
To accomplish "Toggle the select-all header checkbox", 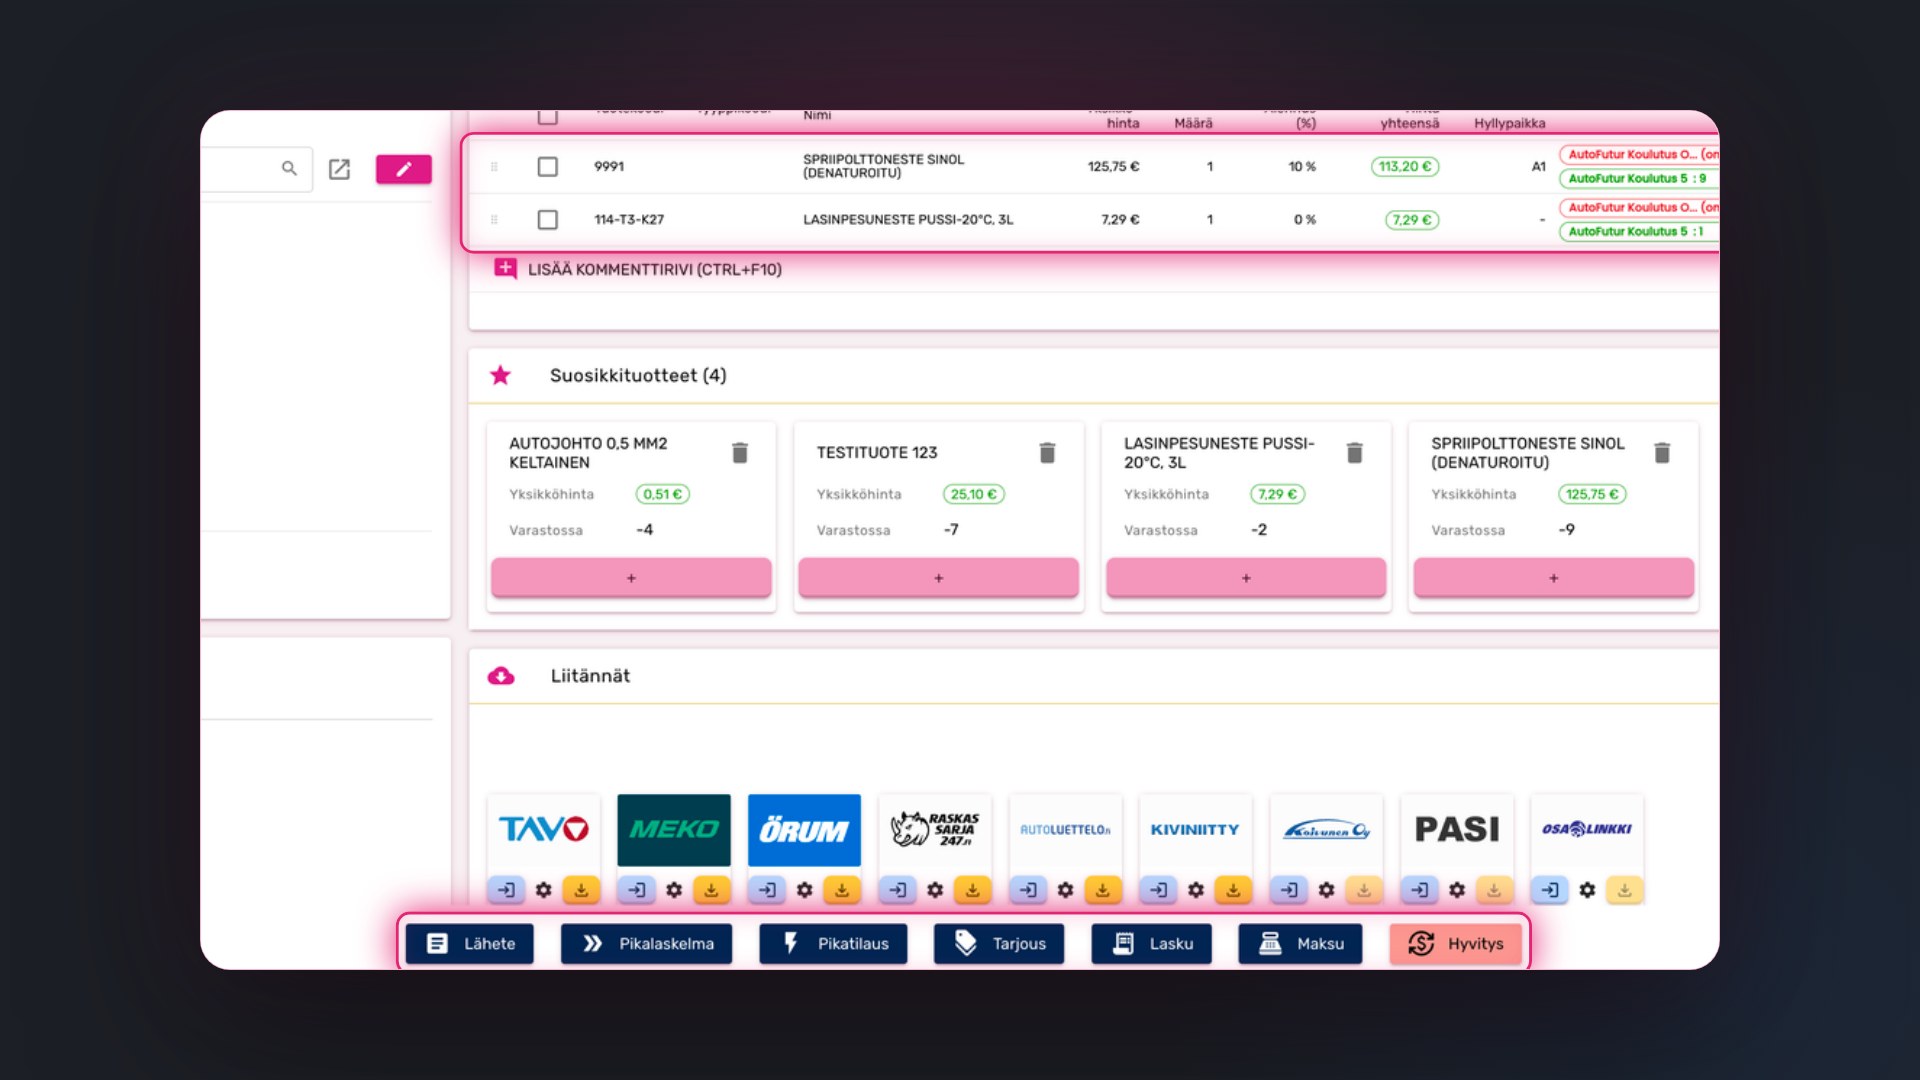I will [547, 117].
